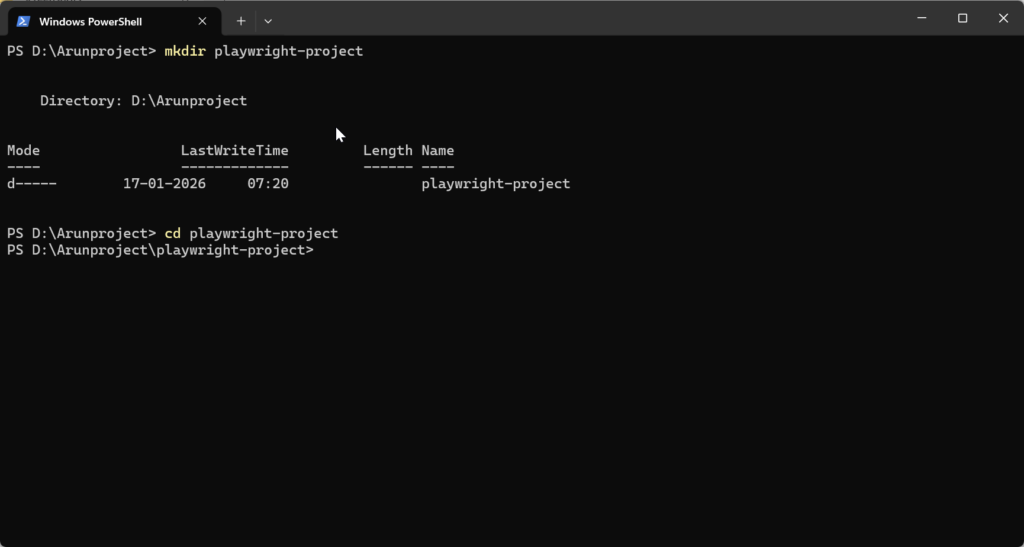The height and width of the screenshot is (547, 1024).
Task: Select the Windows PowerShell tab title
Action: click(x=90, y=21)
